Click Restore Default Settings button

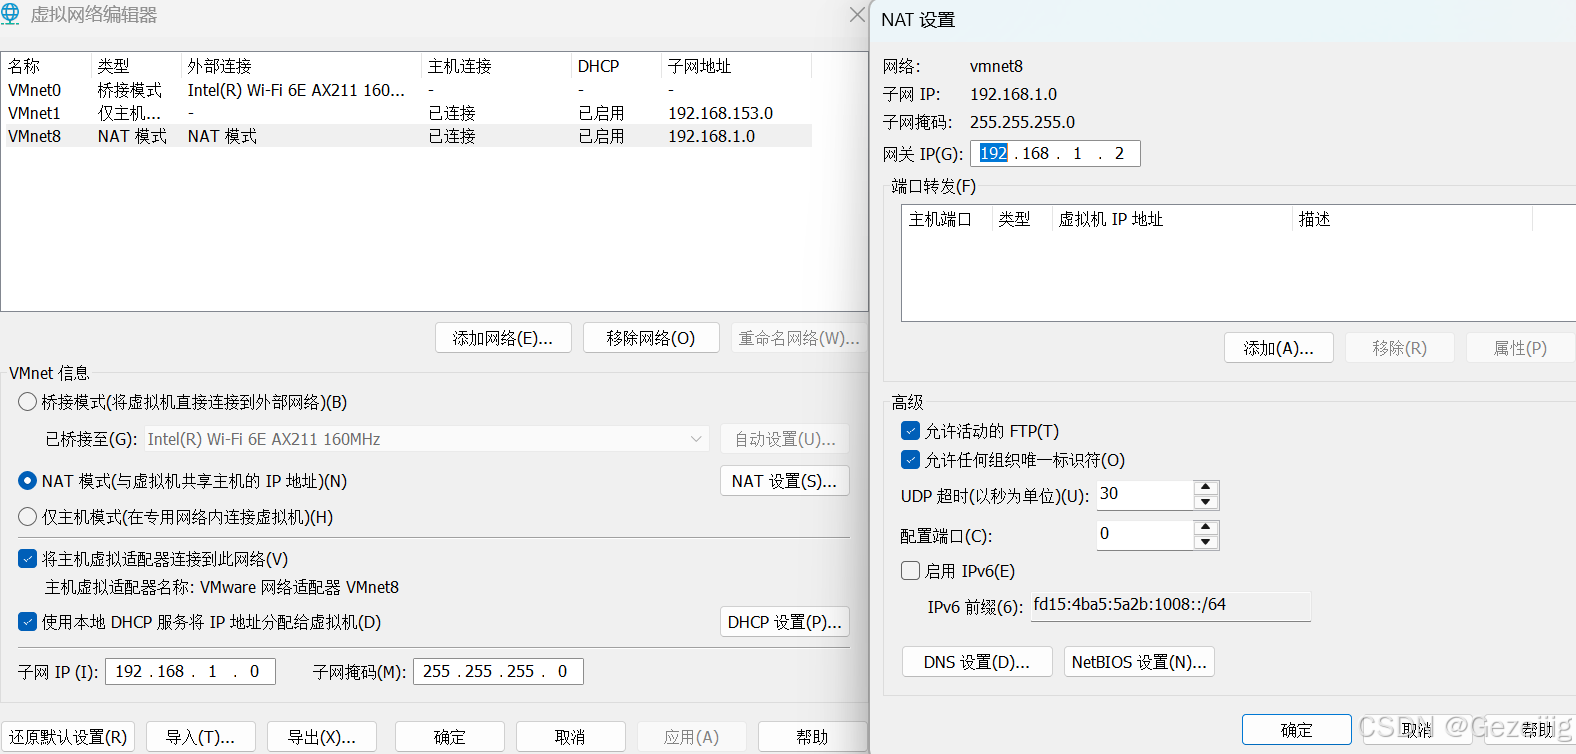tap(68, 737)
